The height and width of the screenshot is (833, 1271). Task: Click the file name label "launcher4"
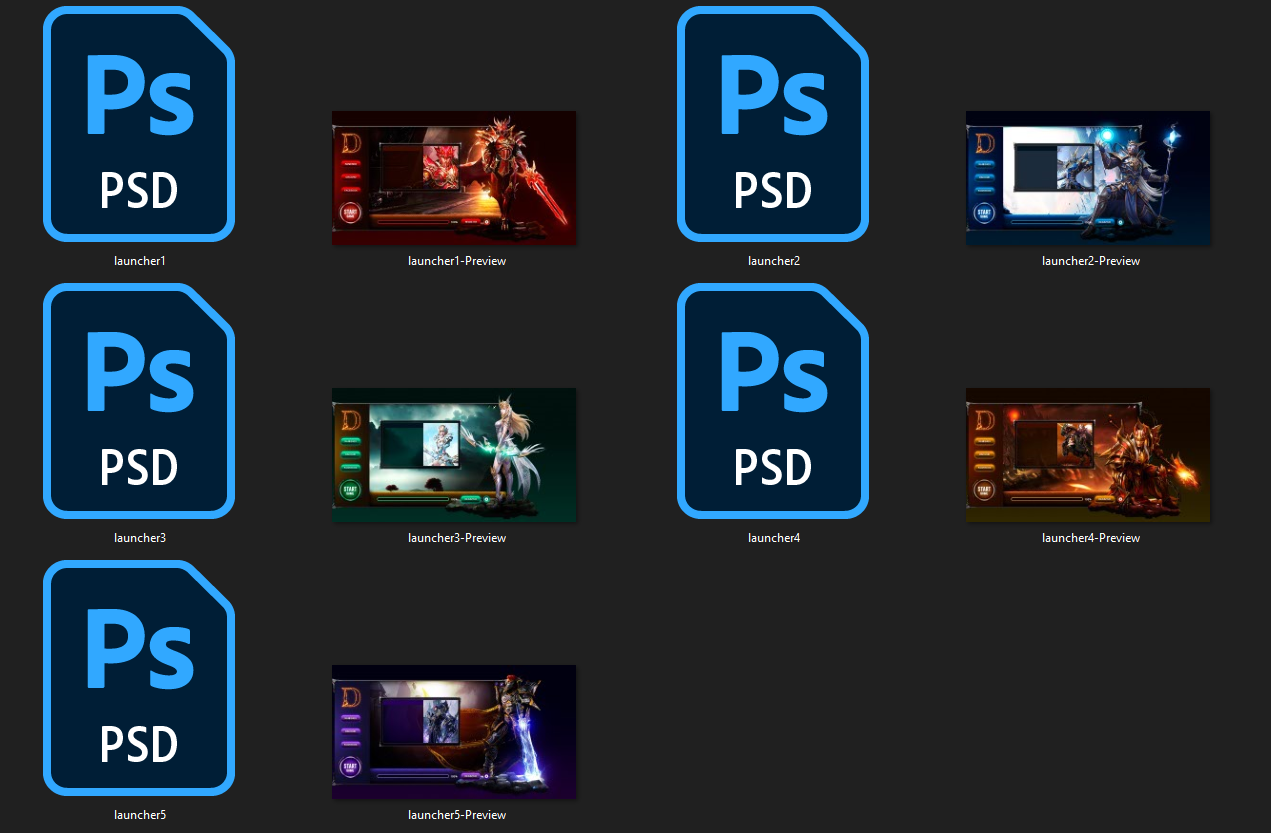[774, 538]
